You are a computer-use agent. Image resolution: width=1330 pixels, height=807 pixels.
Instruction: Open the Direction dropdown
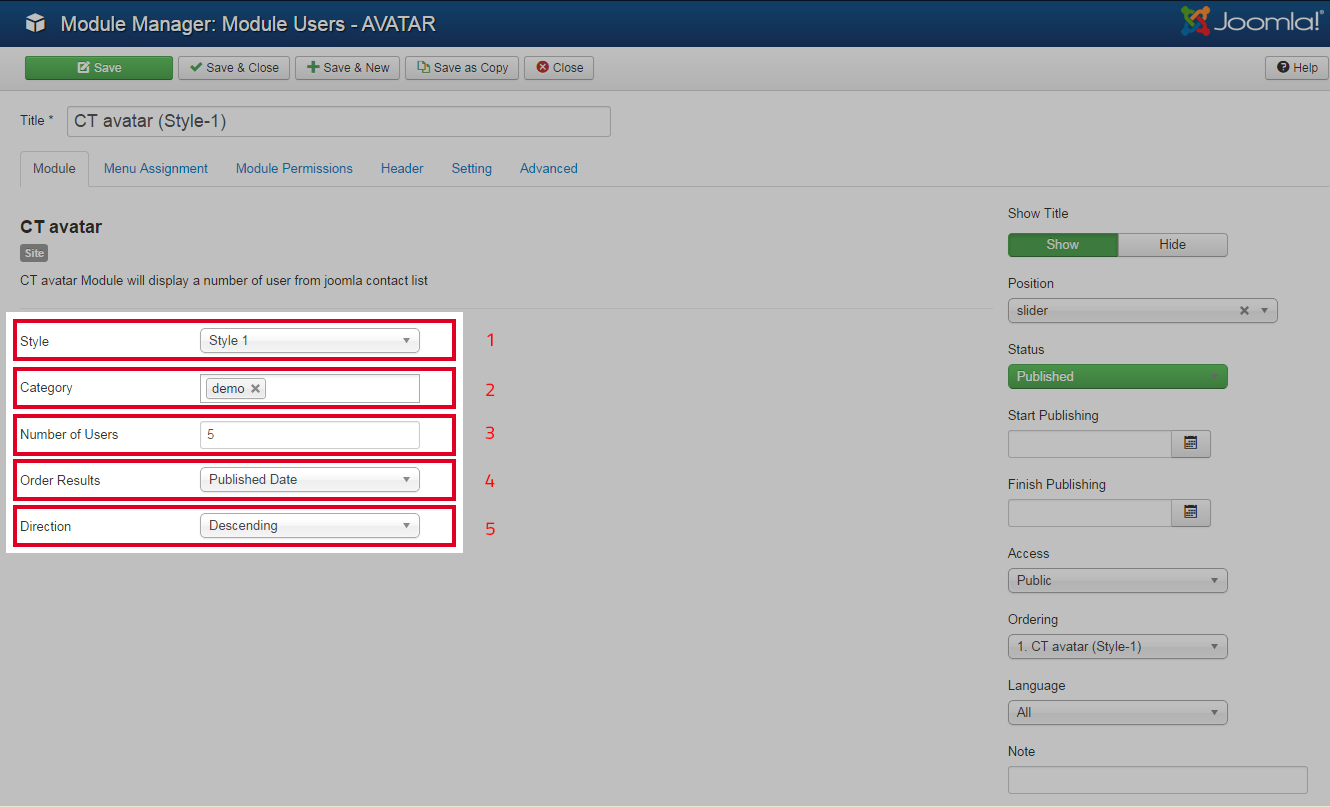tap(310, 526)
